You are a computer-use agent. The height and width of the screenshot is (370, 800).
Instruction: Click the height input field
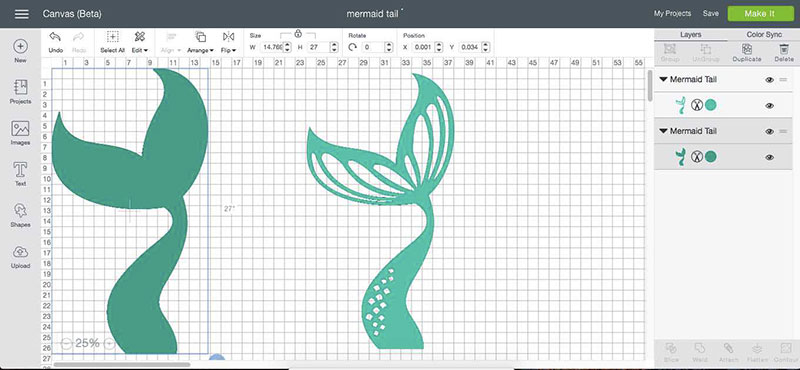click(318, 47)
